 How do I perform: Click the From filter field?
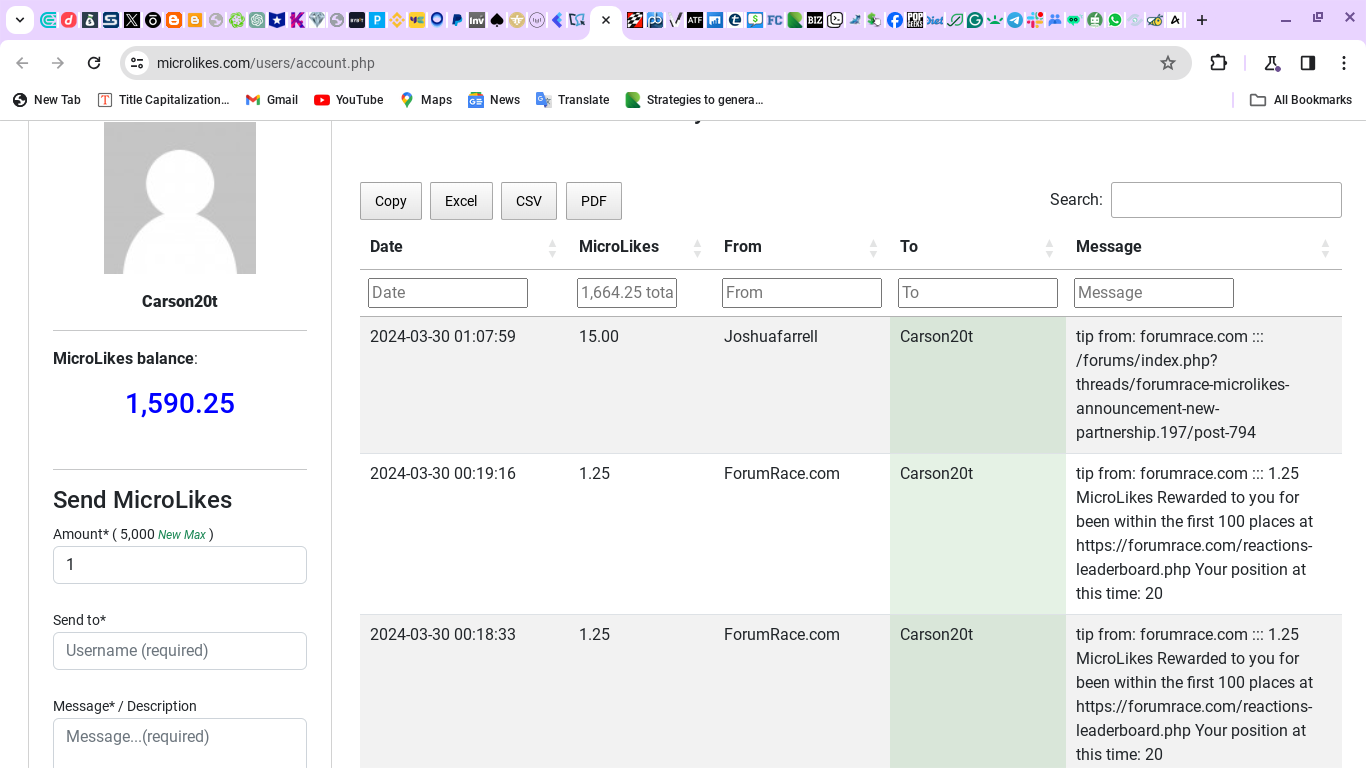pyautogui.click(x=802, y=293)
